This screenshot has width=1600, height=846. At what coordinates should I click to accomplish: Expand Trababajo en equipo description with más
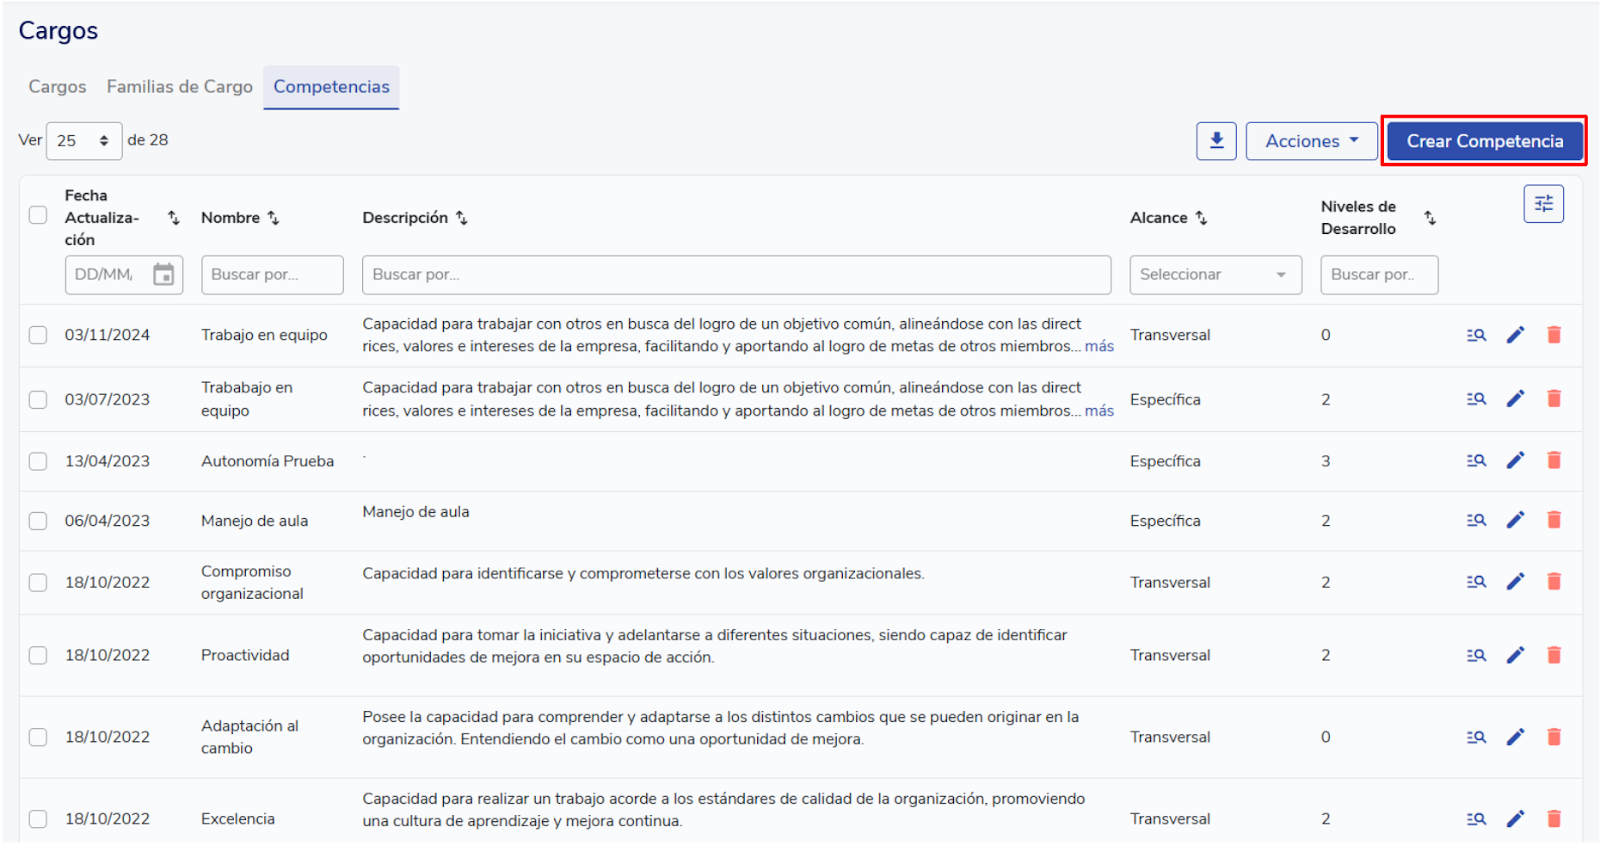(x=1099, y=411)
